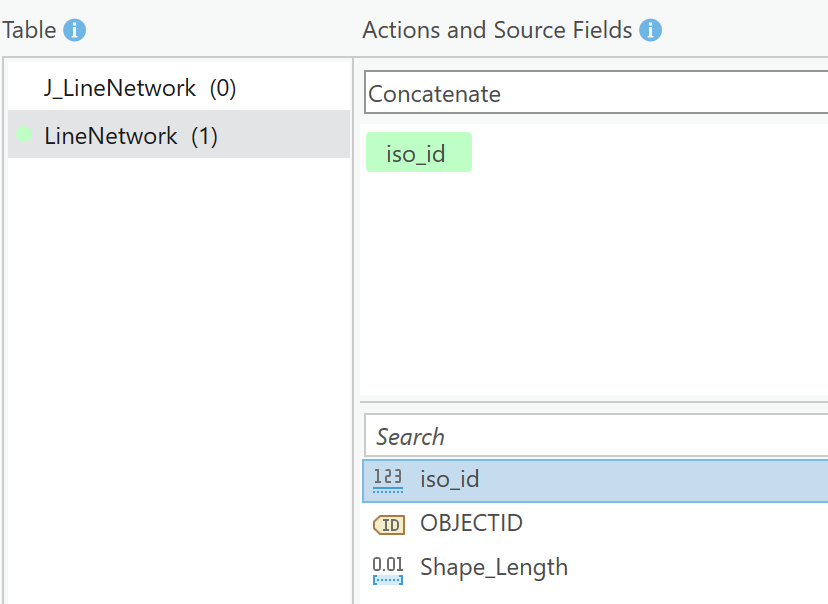Choose Shape_Length from the field list
Viewport: 828px width, 604px height.
(494, 565)
